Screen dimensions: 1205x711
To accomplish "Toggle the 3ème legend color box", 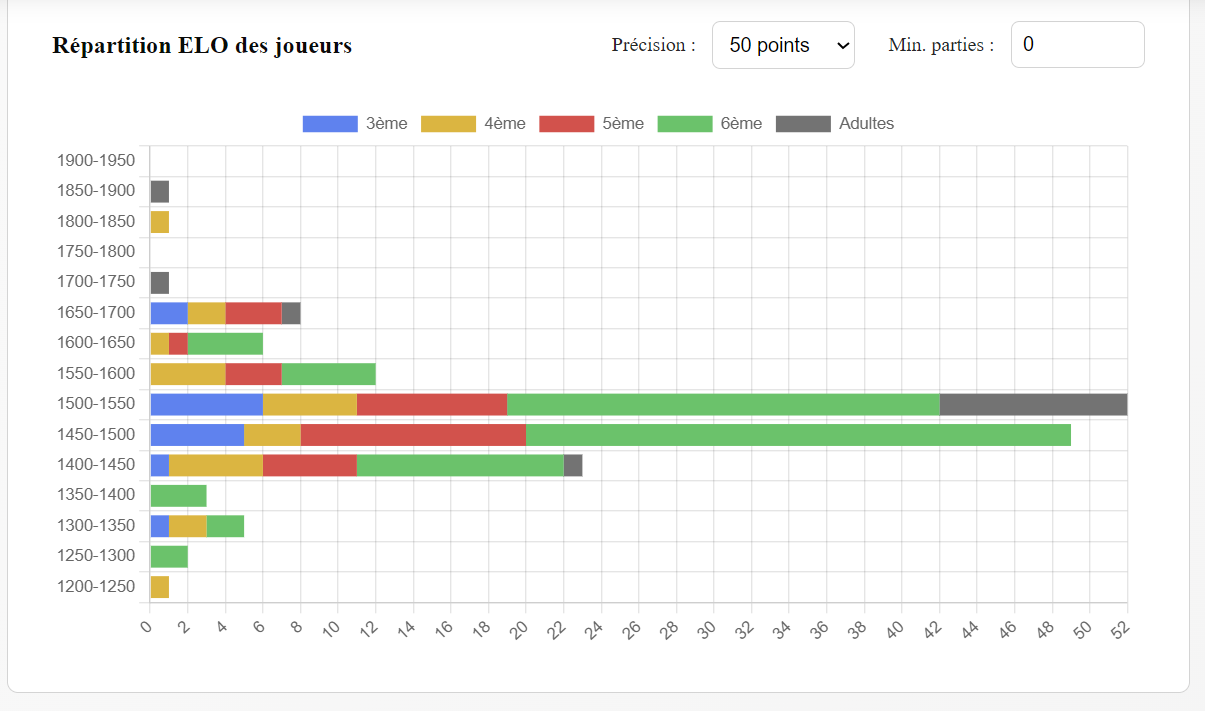I will 330,124.
